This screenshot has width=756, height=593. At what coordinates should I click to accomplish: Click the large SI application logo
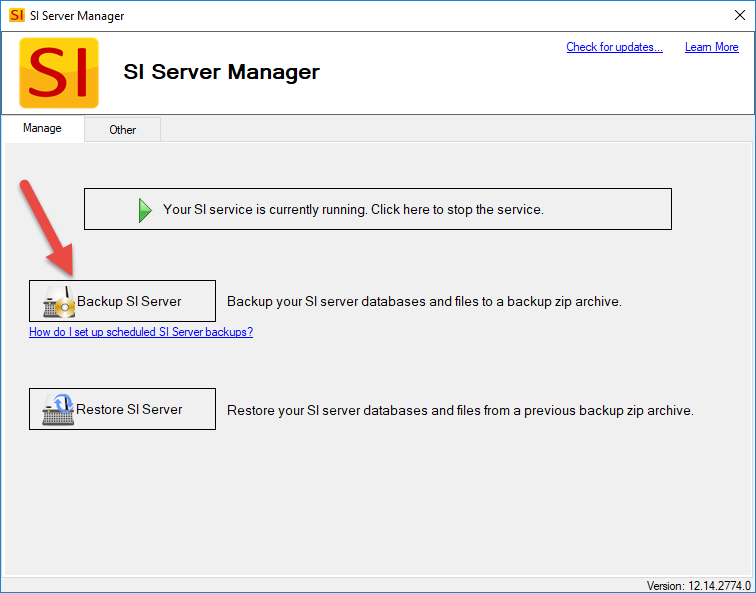click(x=59, y=73)
